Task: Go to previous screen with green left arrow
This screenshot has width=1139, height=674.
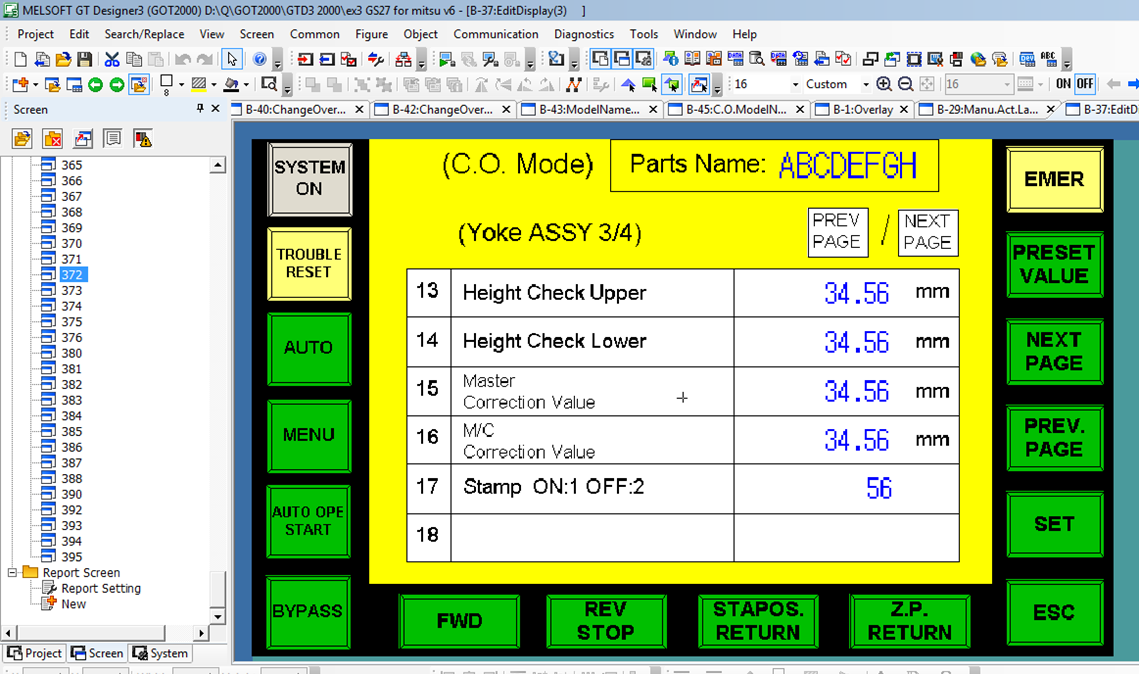Action: pos(95,84)
